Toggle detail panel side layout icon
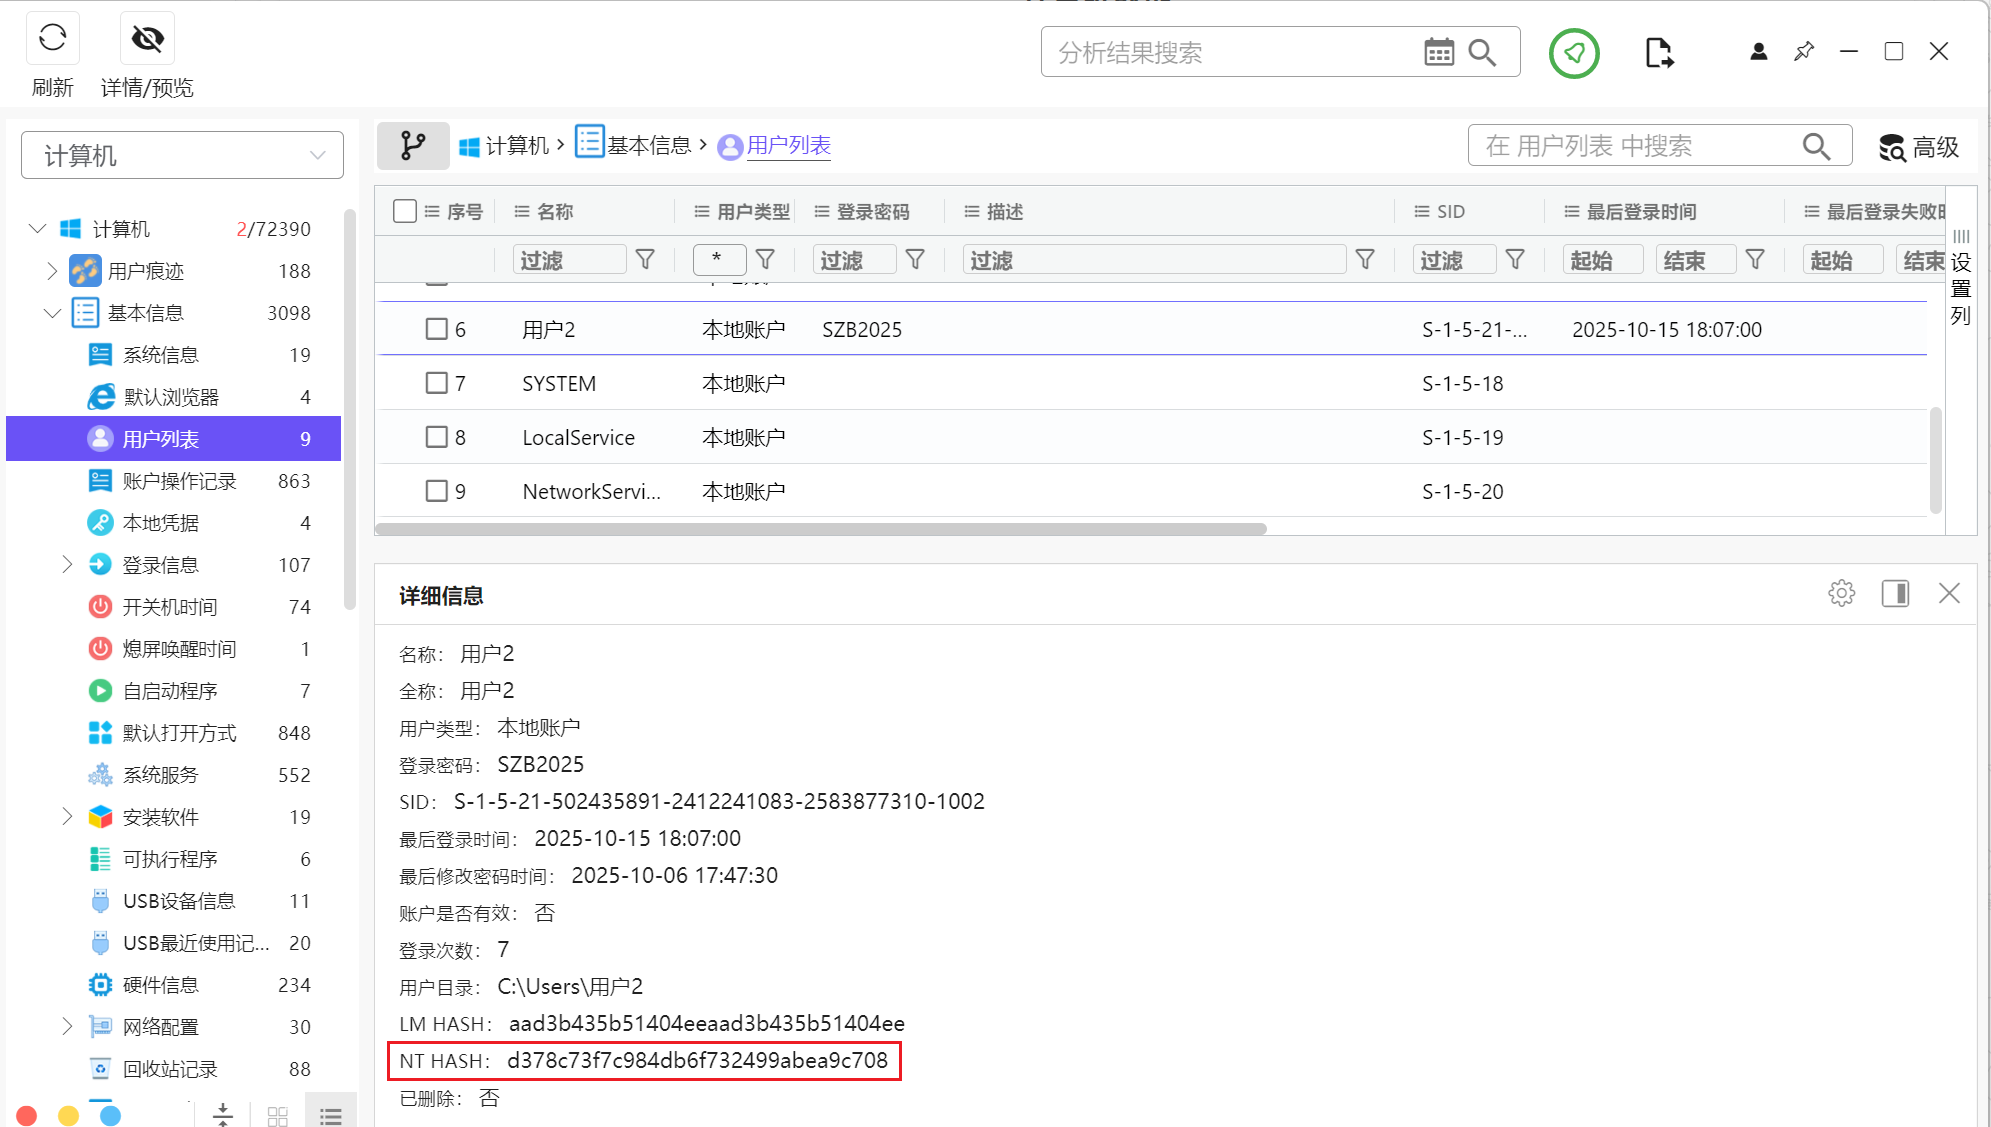Screen dimensions: 1991x1127 (x=1894, y=593)
